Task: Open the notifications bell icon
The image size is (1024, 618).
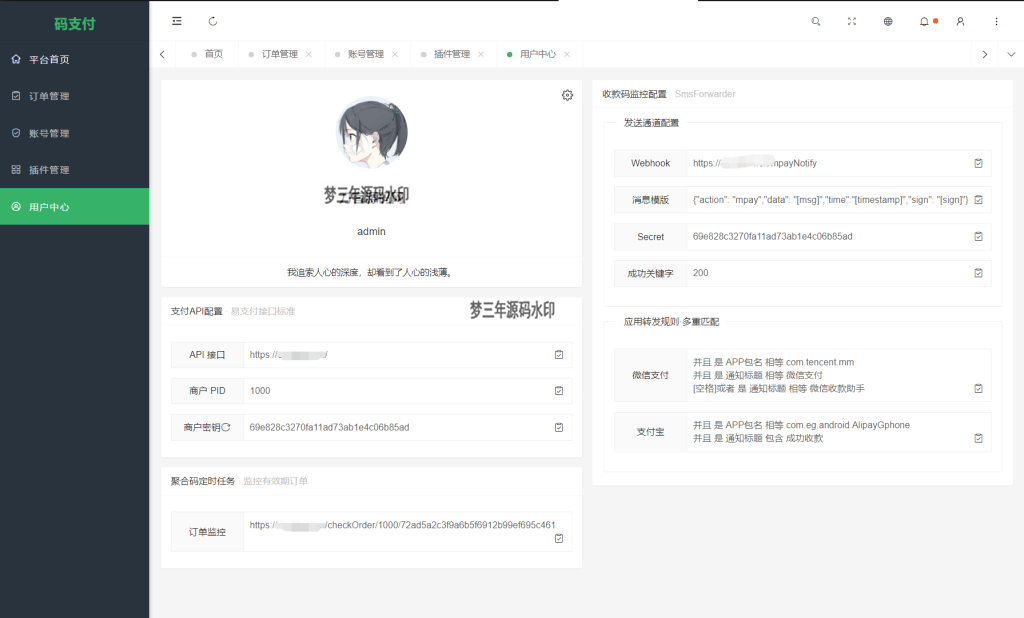Action: click(x=924, y=21)
